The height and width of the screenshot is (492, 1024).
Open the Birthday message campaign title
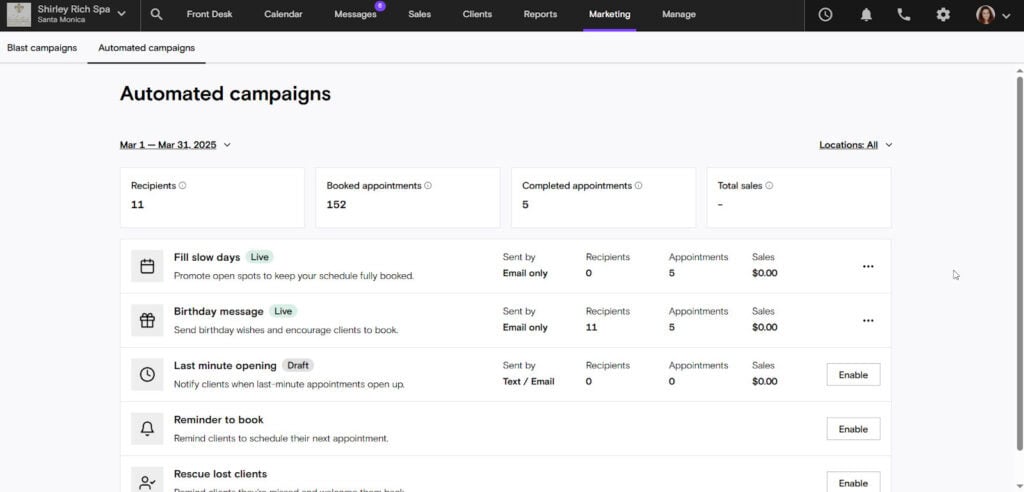coord(219,312)
